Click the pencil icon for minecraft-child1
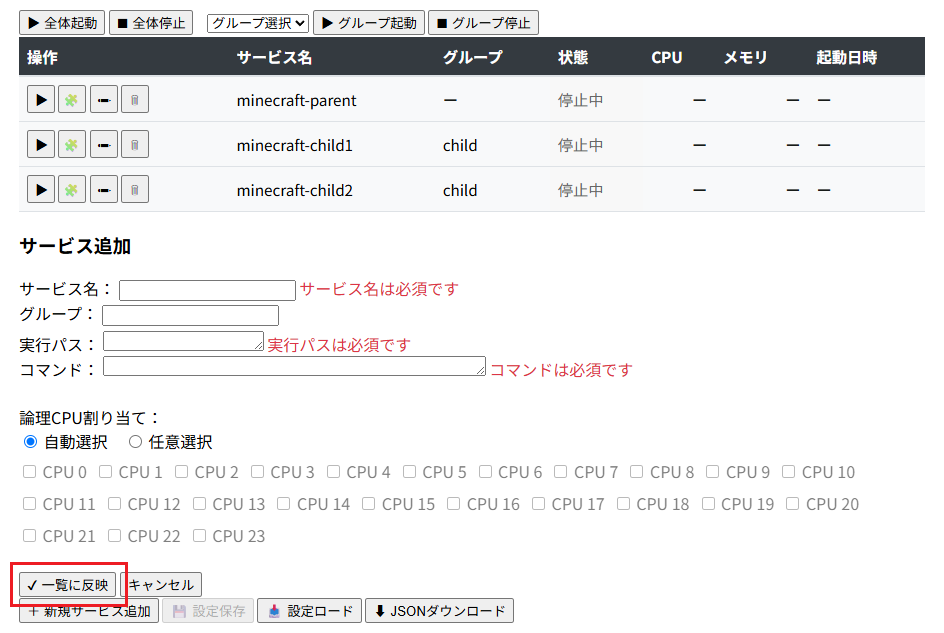Viewport: 944px width, 633px height. click(x=103, y=144)
